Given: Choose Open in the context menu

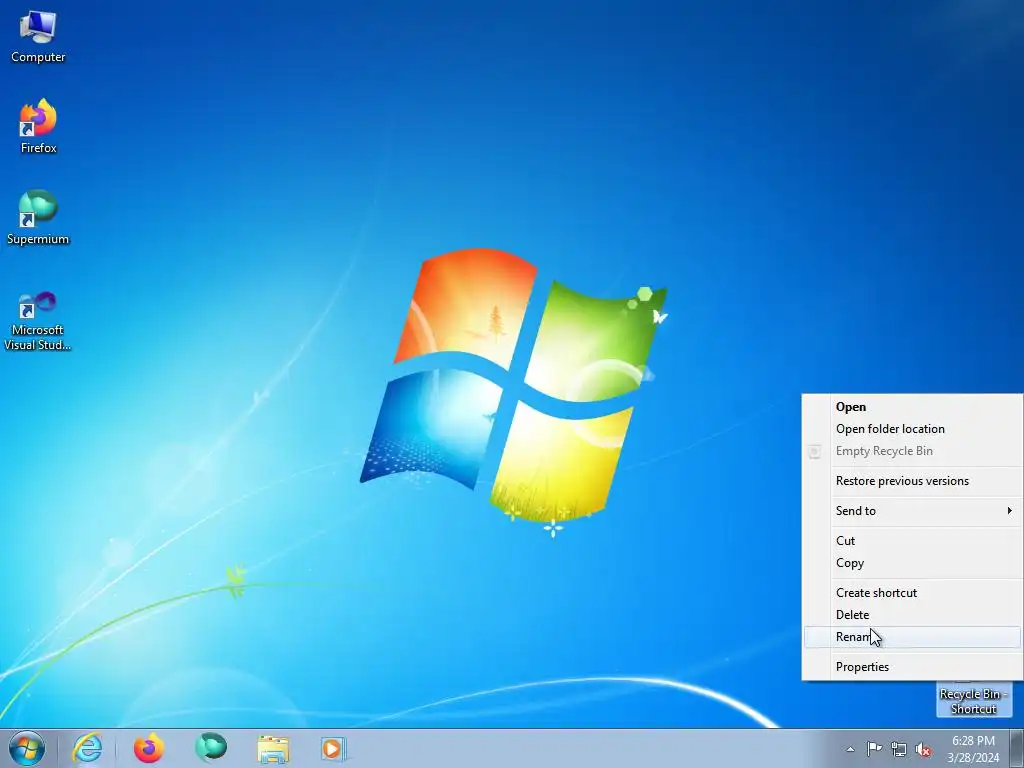Looking at the screenshot, I should point(912,407).
